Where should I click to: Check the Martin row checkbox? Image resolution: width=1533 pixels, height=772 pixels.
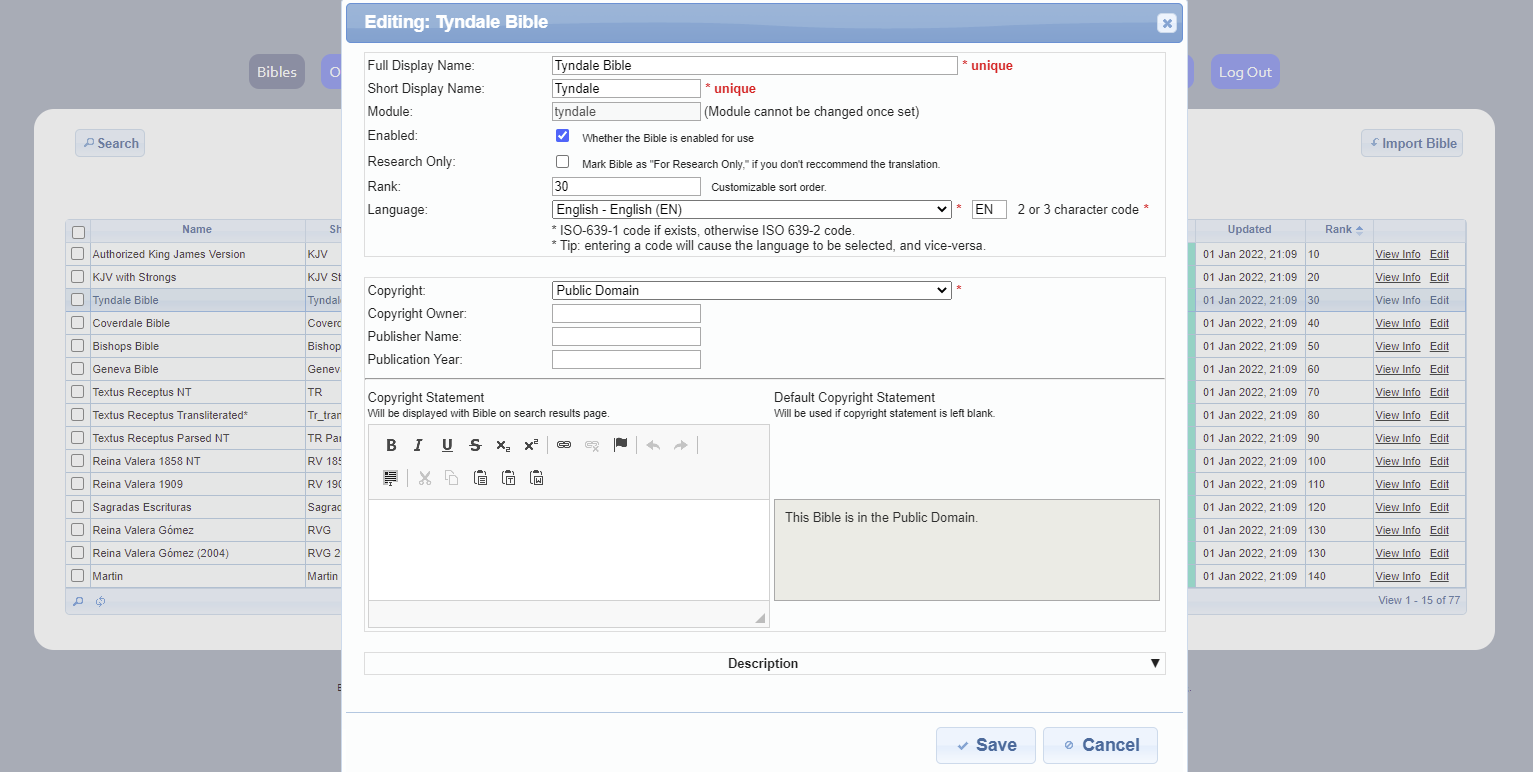point(78,576)
